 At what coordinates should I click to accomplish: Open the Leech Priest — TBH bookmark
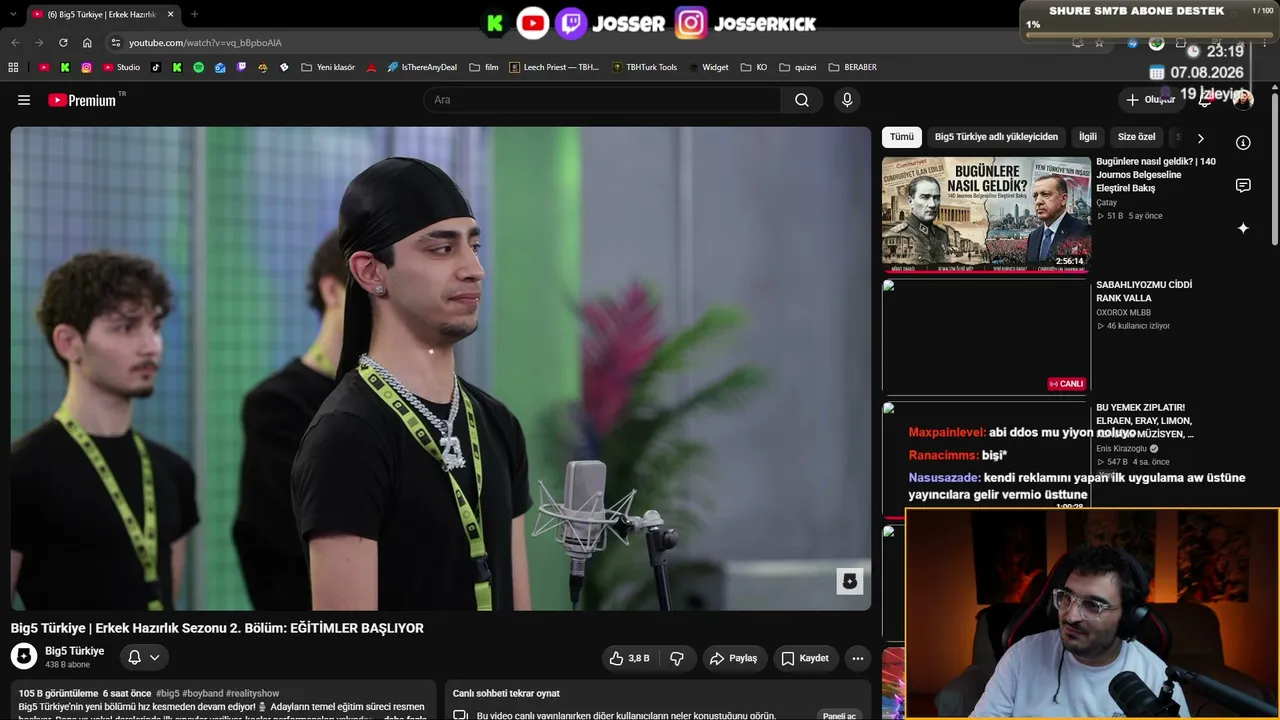click(555, 68)
